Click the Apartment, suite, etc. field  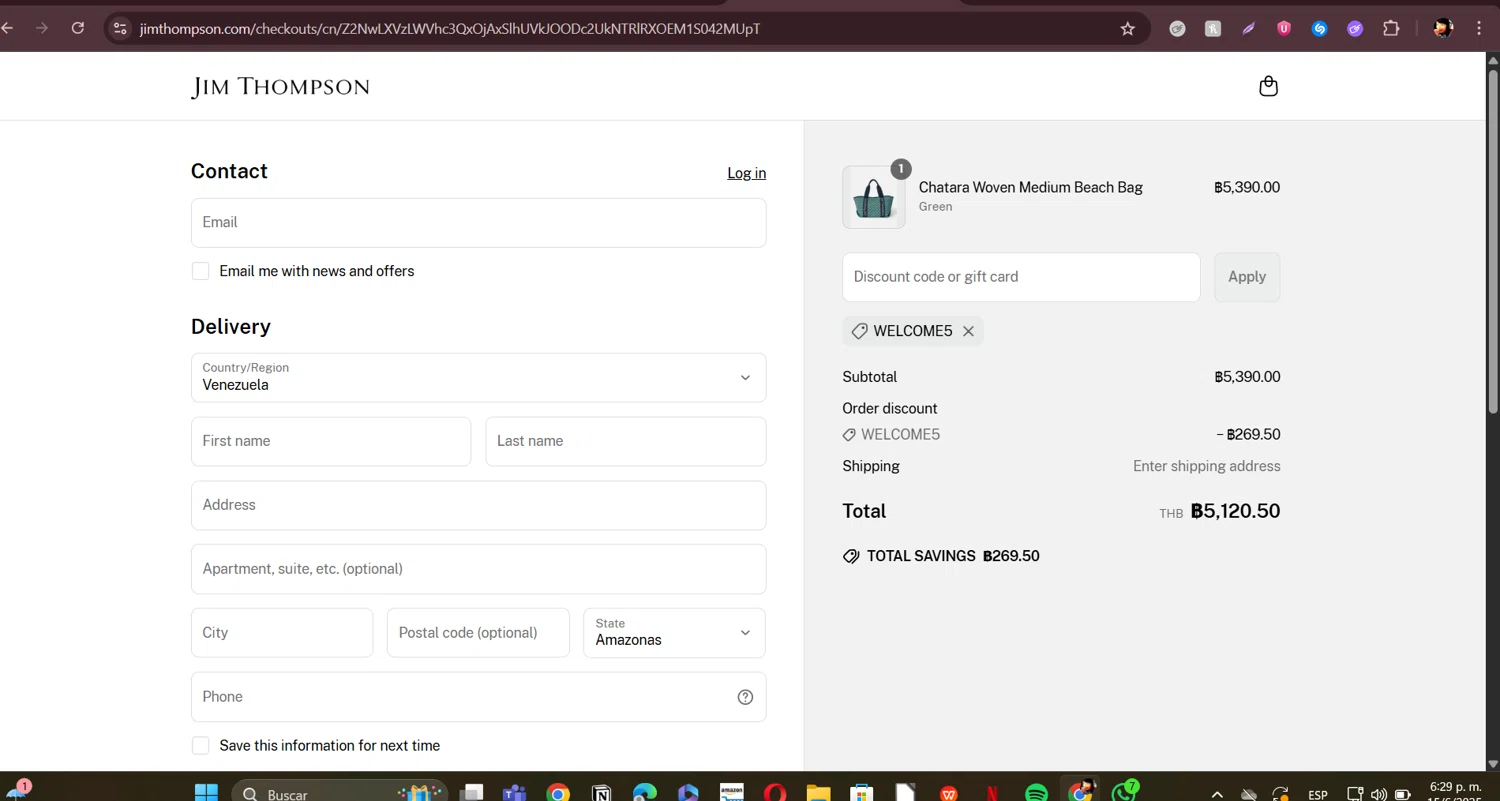pos(478,569)
